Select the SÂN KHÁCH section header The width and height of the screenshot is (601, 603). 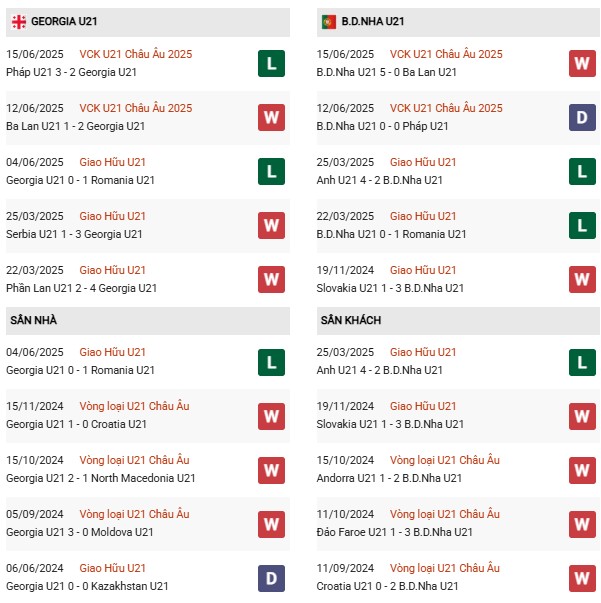click(458, 320)
